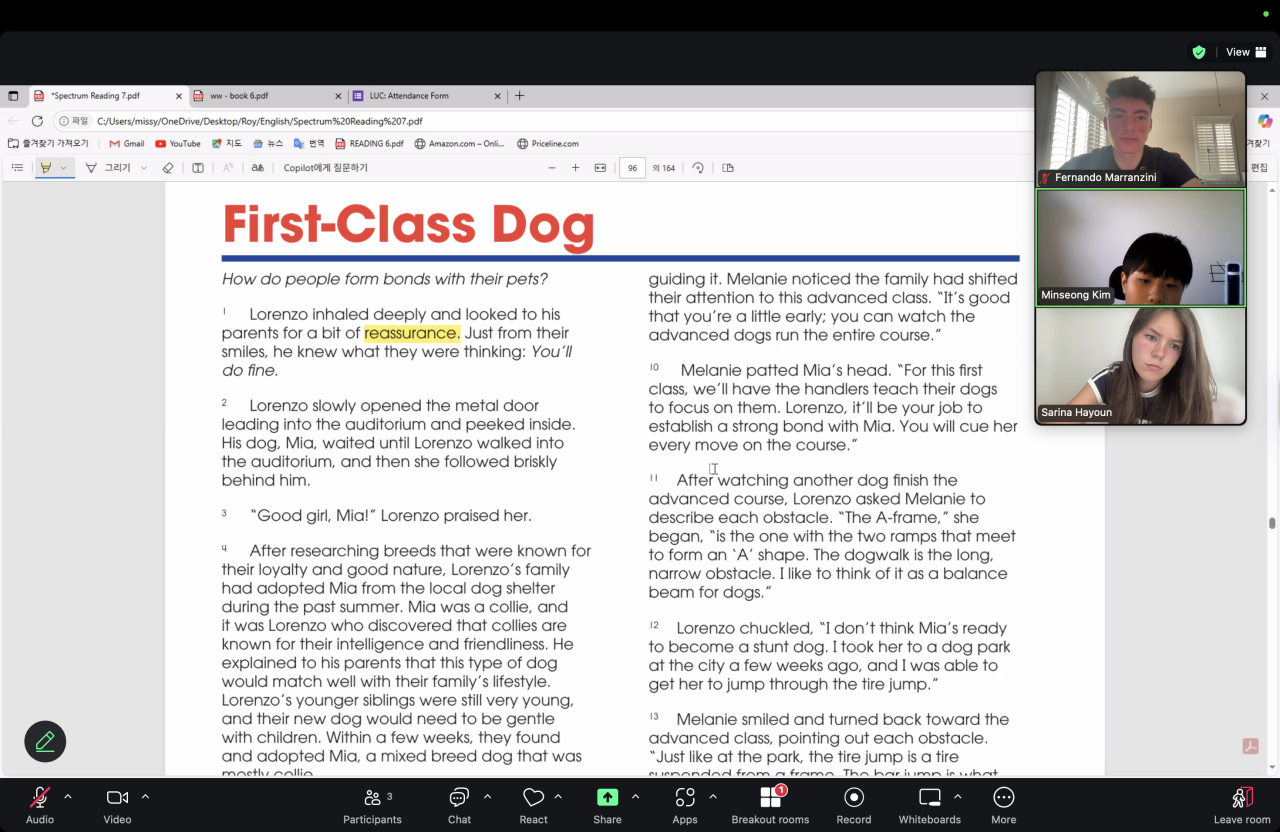The height and width of the screenshot is (832, 1280).
Task: Click the green annotate pencil button
Action: 45,741
